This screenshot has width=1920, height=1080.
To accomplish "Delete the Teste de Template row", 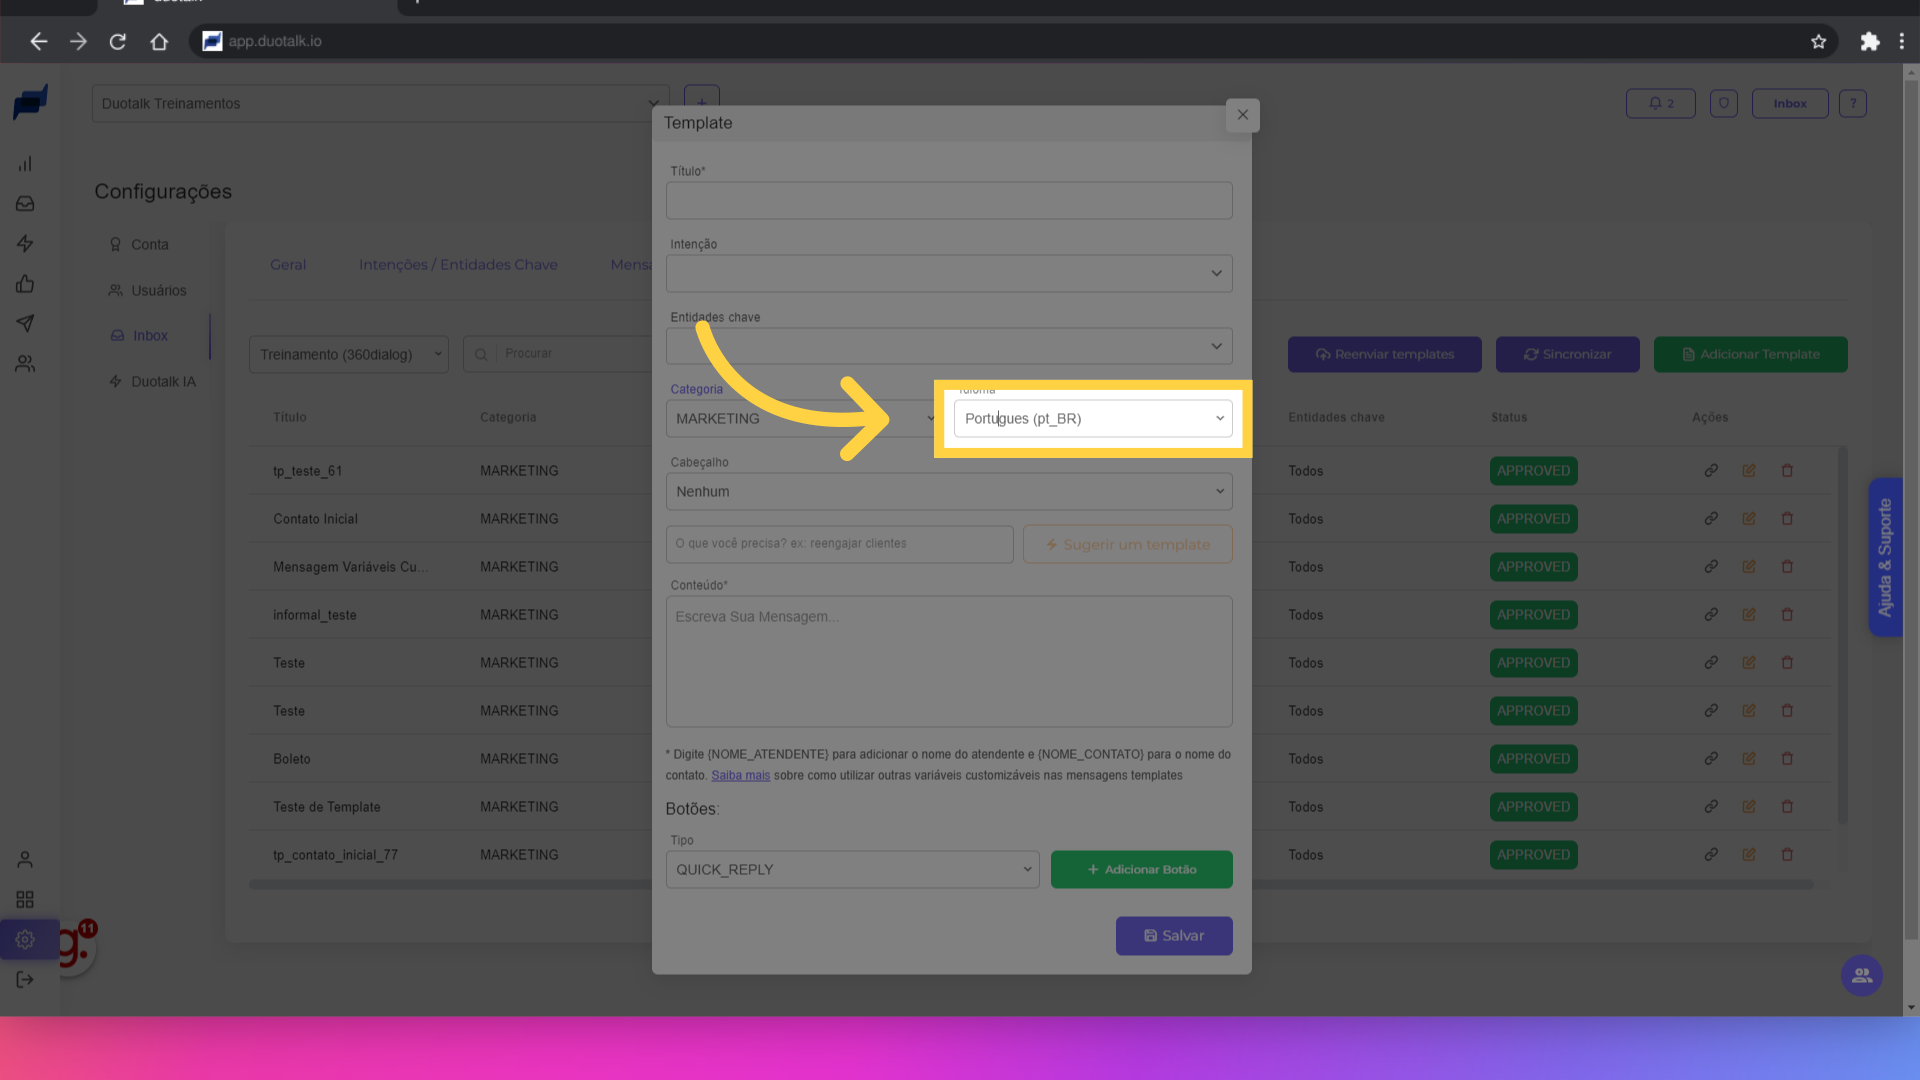I will coord(1787,807).
